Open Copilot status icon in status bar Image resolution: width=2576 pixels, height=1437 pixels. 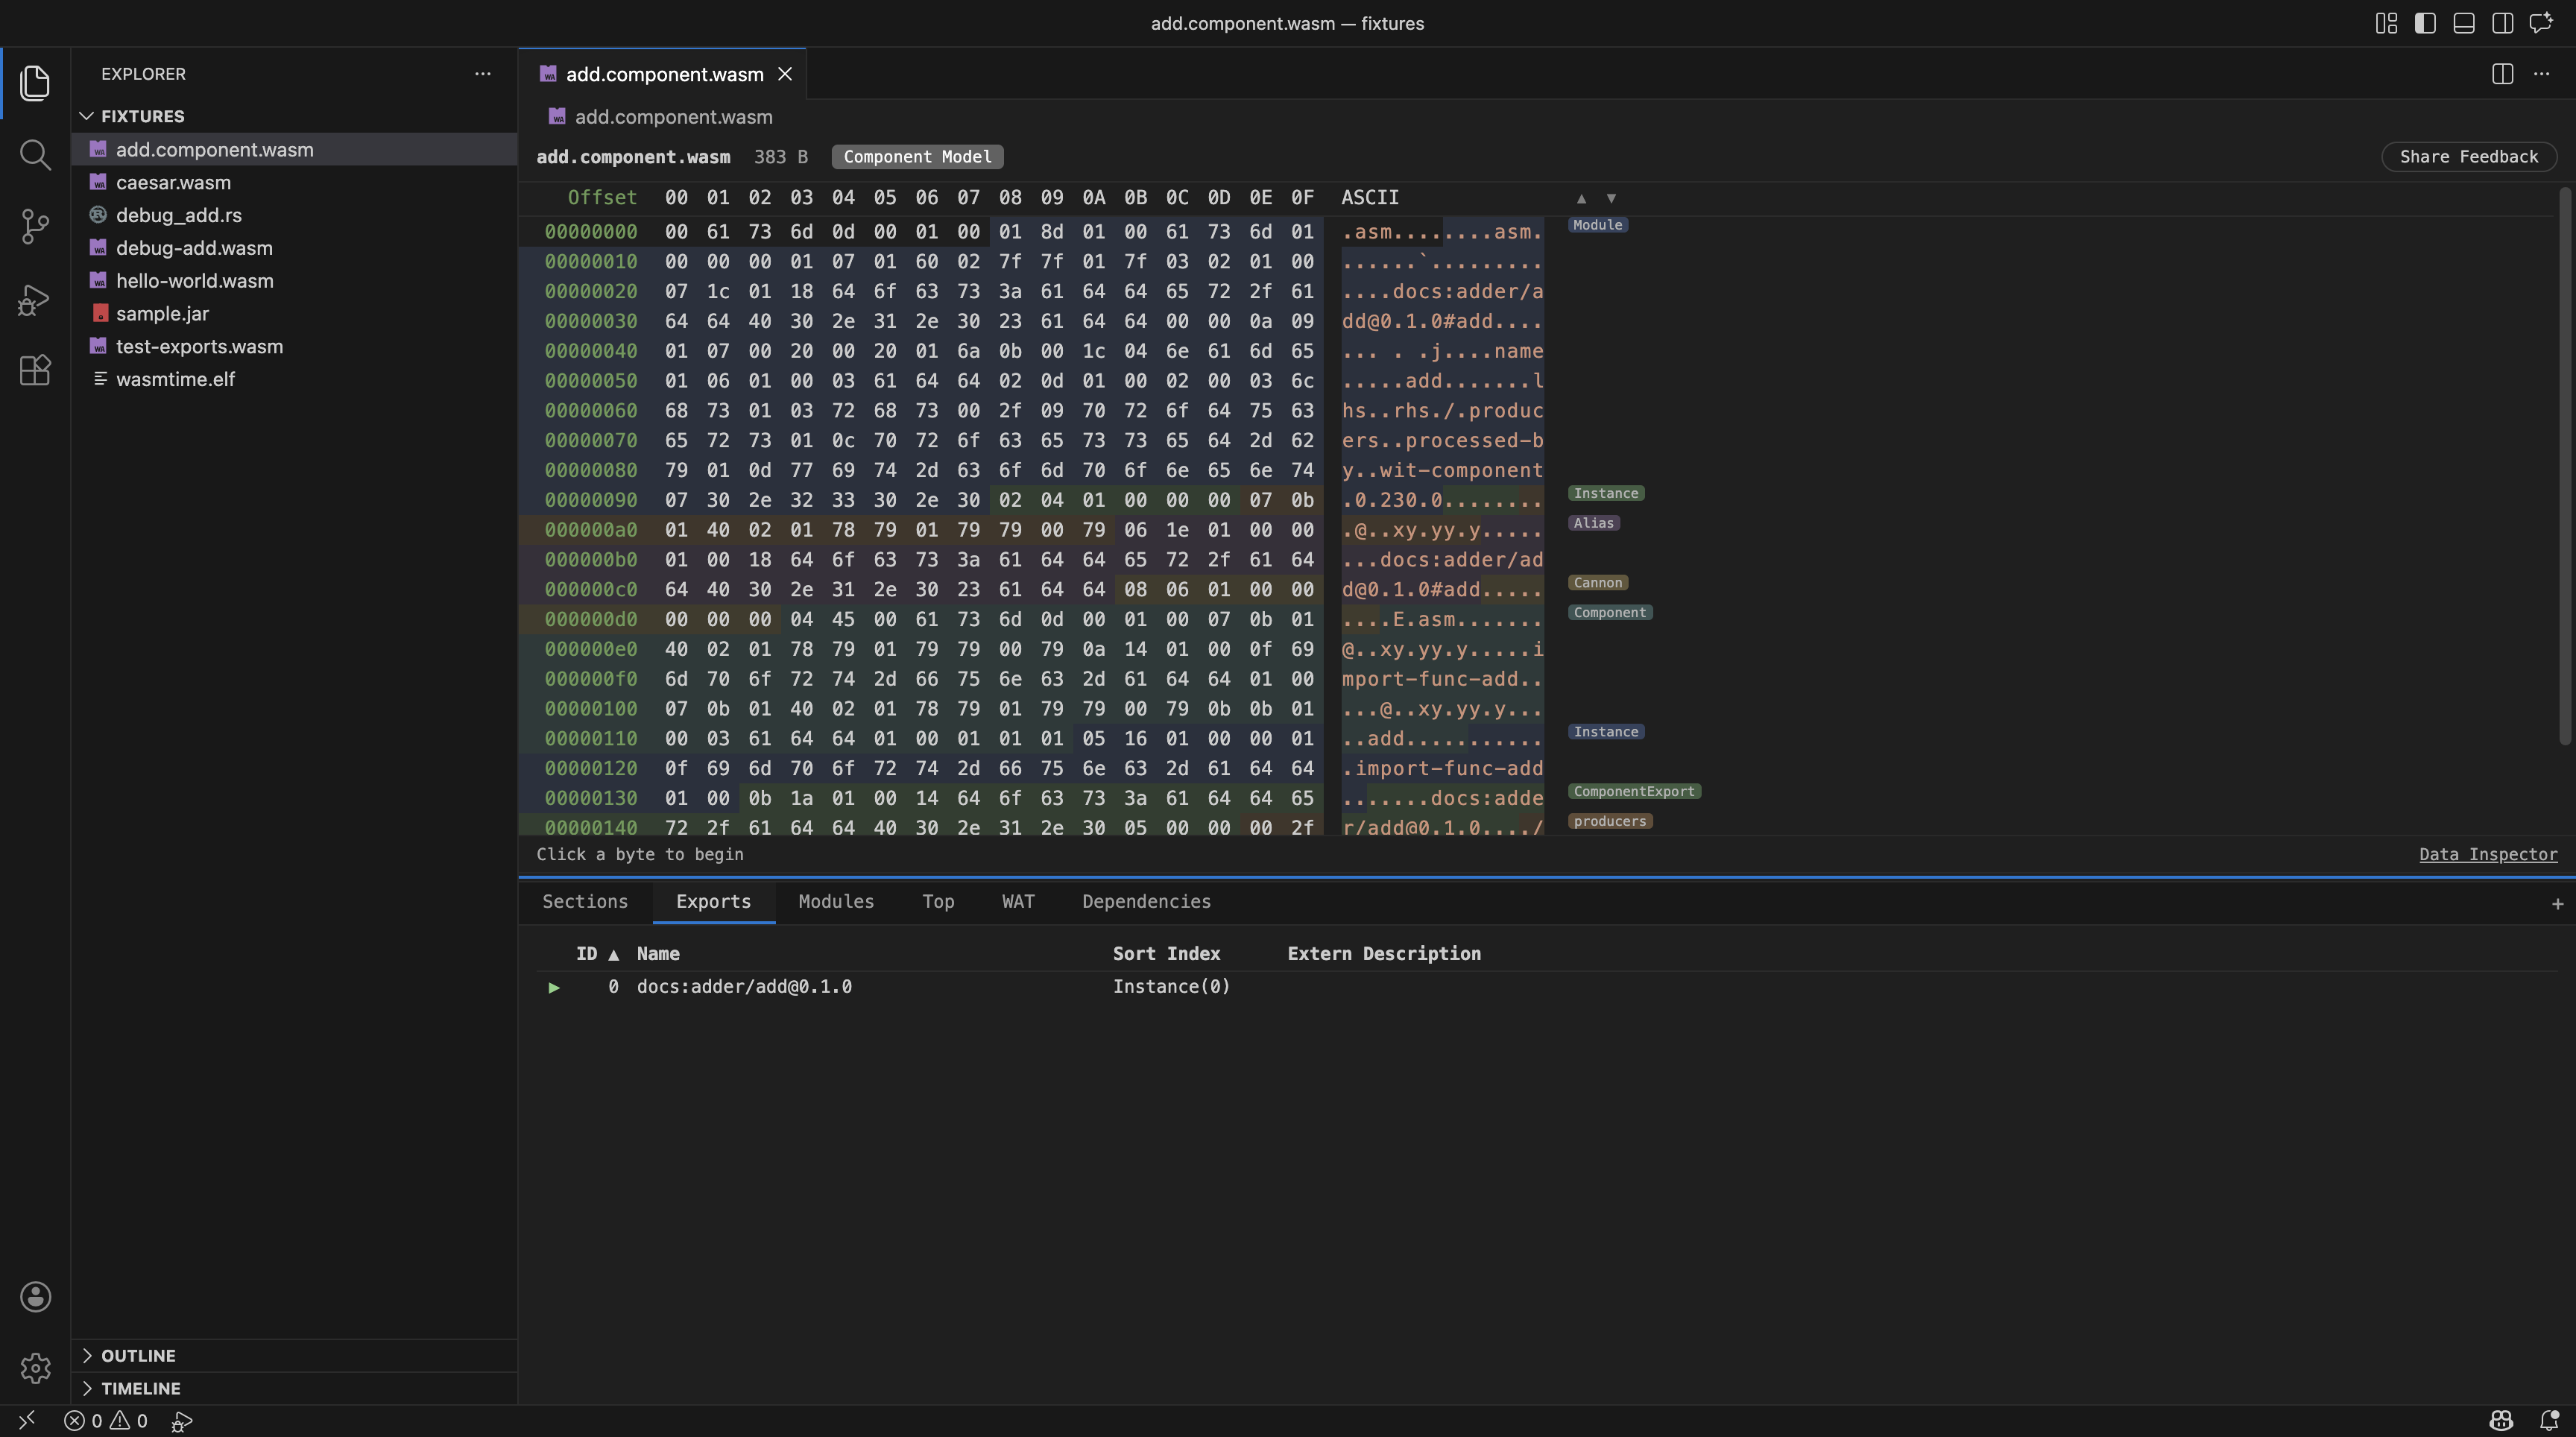click(x=2500, y=1421)
